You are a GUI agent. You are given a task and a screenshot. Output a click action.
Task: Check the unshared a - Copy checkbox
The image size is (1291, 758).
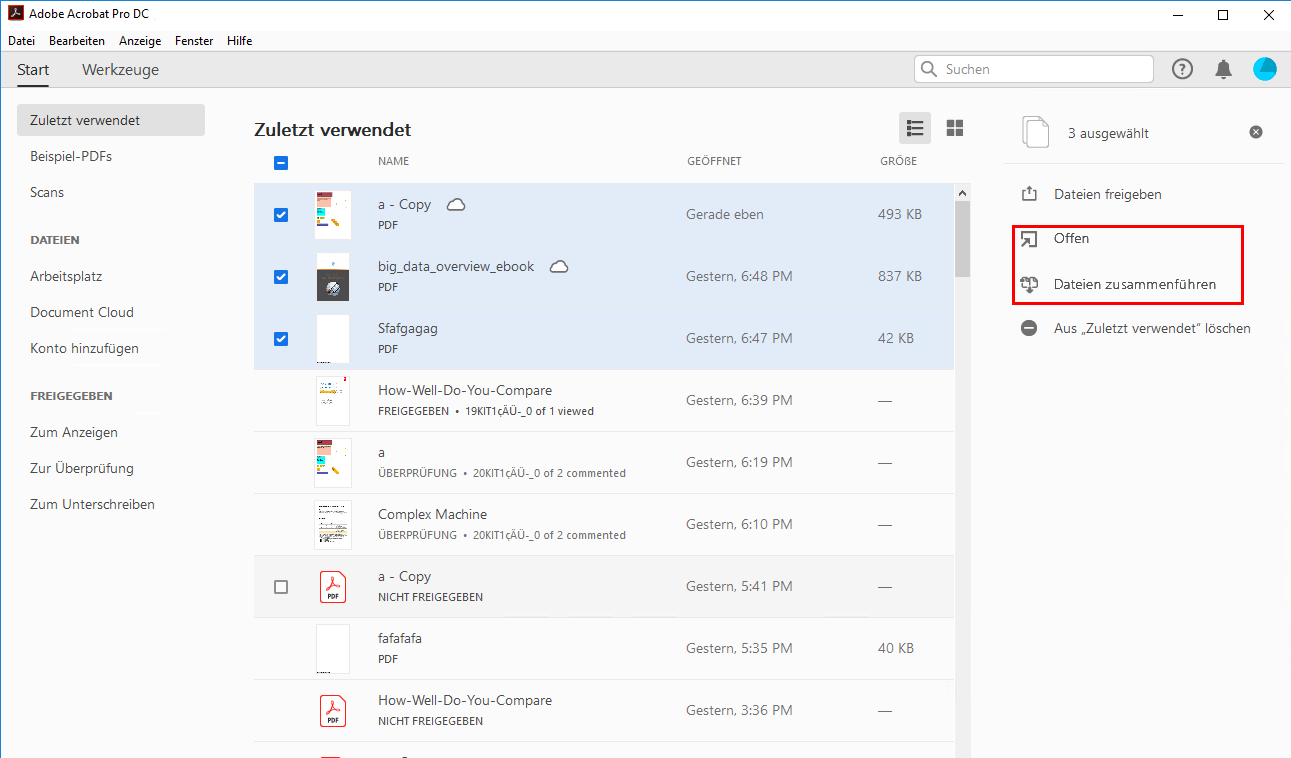click(x=281, y=587)
